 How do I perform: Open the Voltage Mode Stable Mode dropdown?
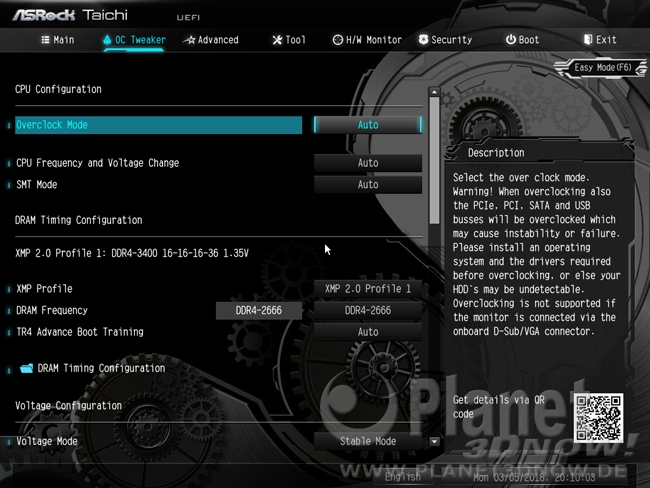coord(368,441)
